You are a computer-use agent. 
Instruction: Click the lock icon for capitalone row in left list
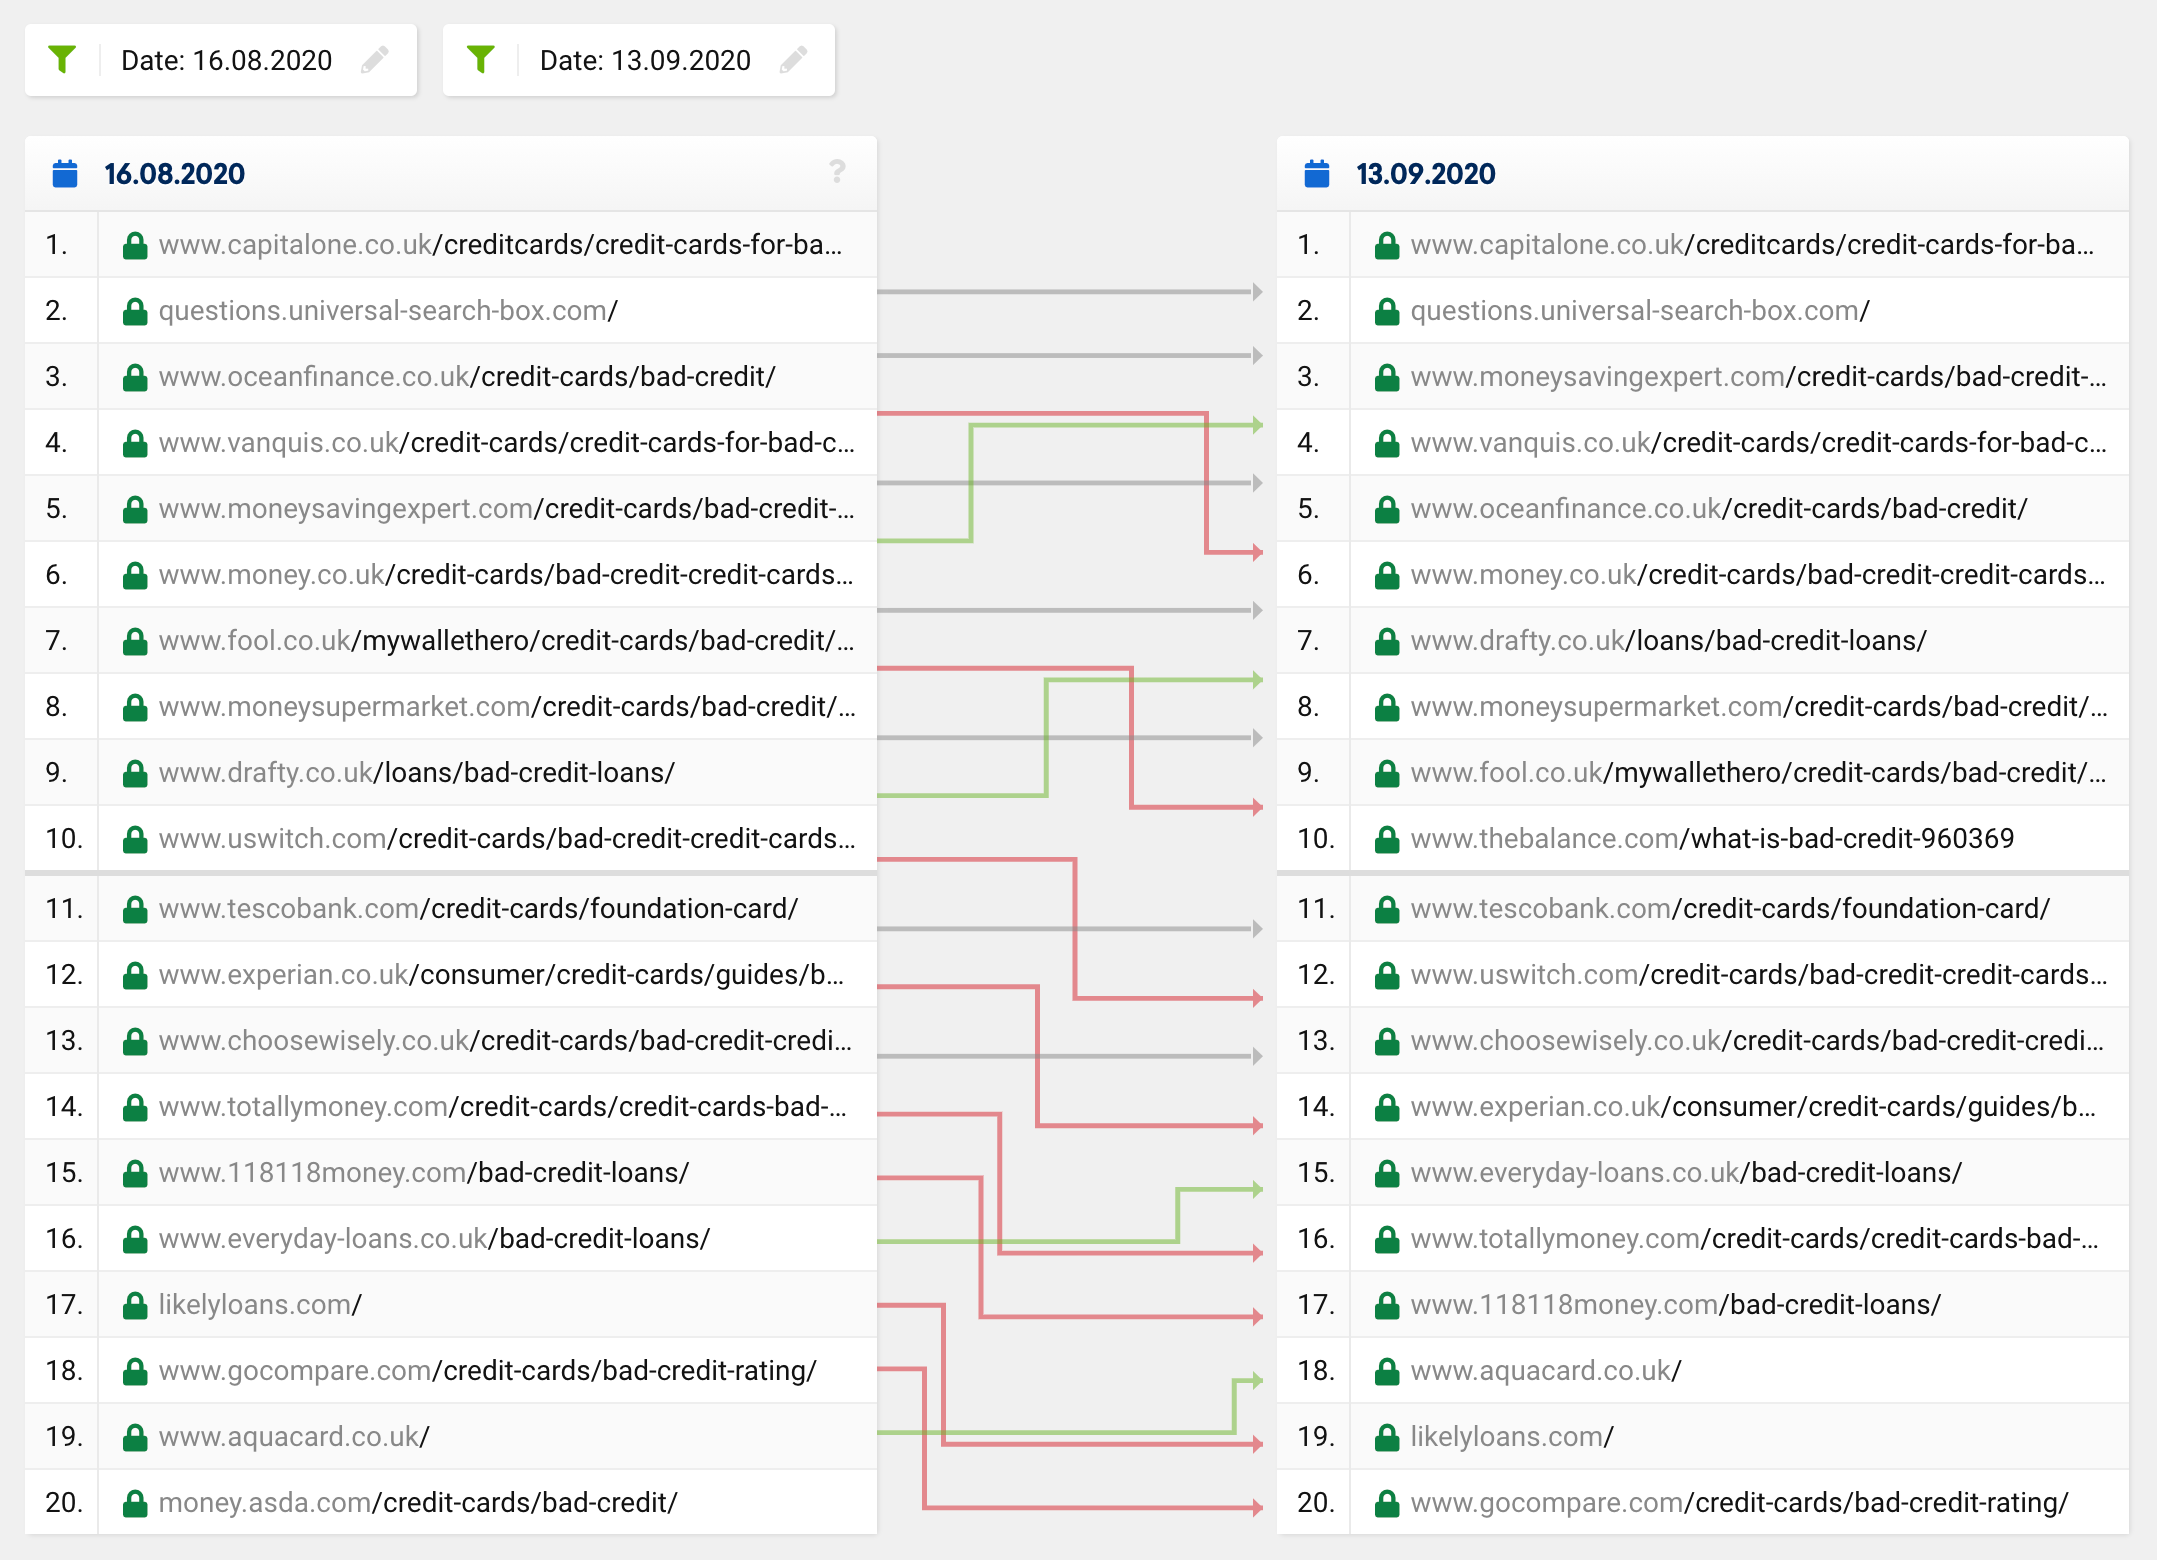pos(135,245)
